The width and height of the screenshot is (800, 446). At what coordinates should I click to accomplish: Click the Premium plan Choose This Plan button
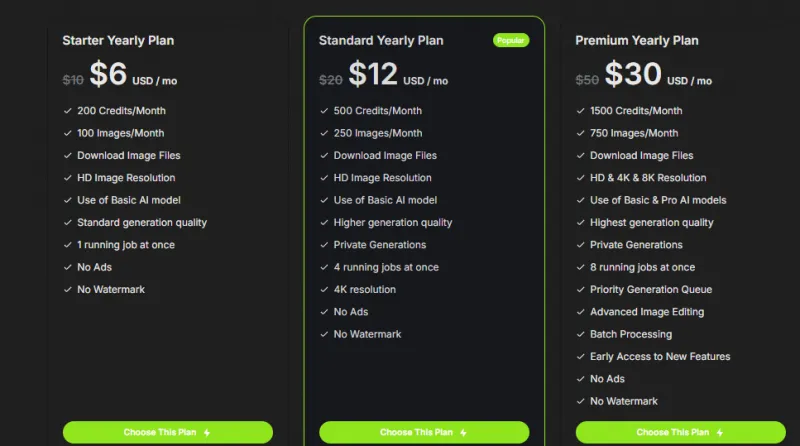[680, 432]
